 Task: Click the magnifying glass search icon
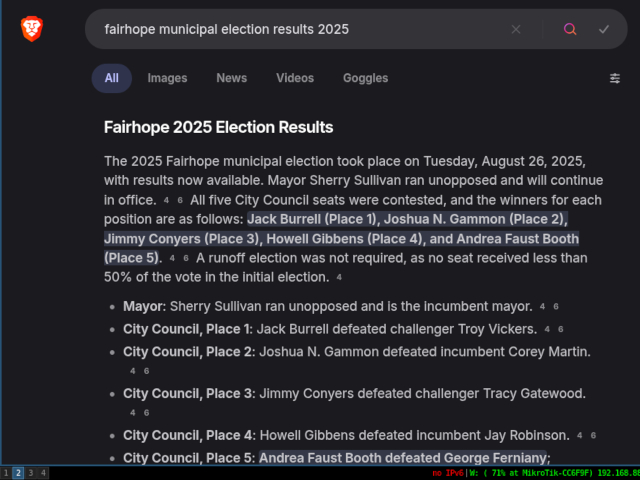(570, 29)
